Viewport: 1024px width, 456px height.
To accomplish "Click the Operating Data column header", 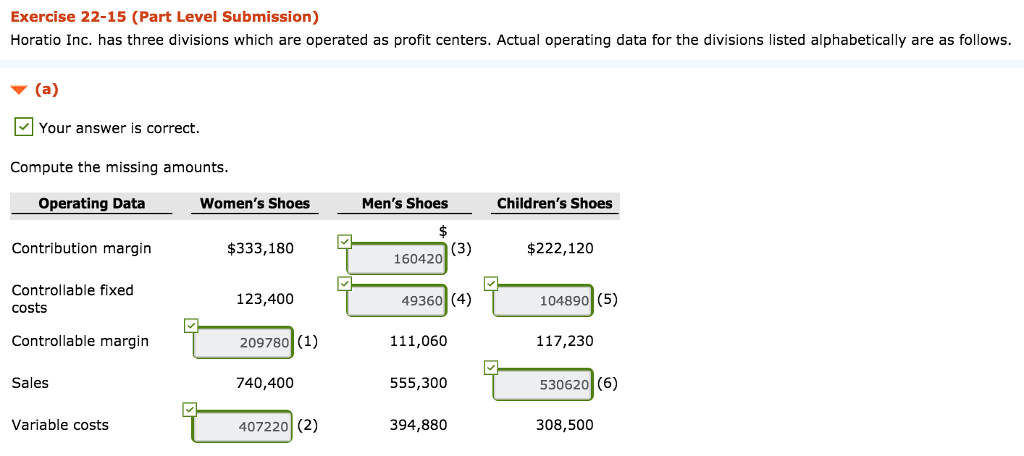I will [x=91, y=204].
